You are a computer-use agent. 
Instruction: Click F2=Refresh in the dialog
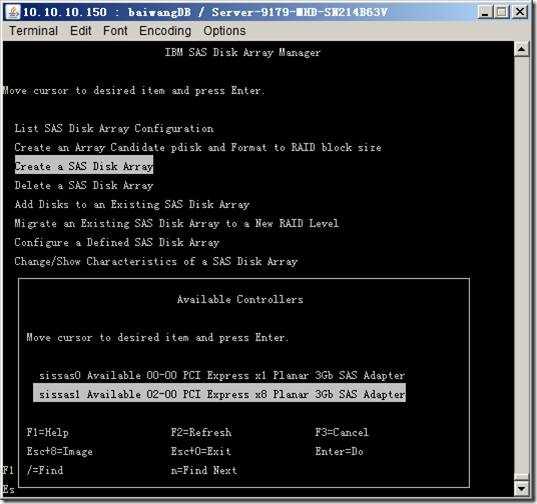(201, 432)
